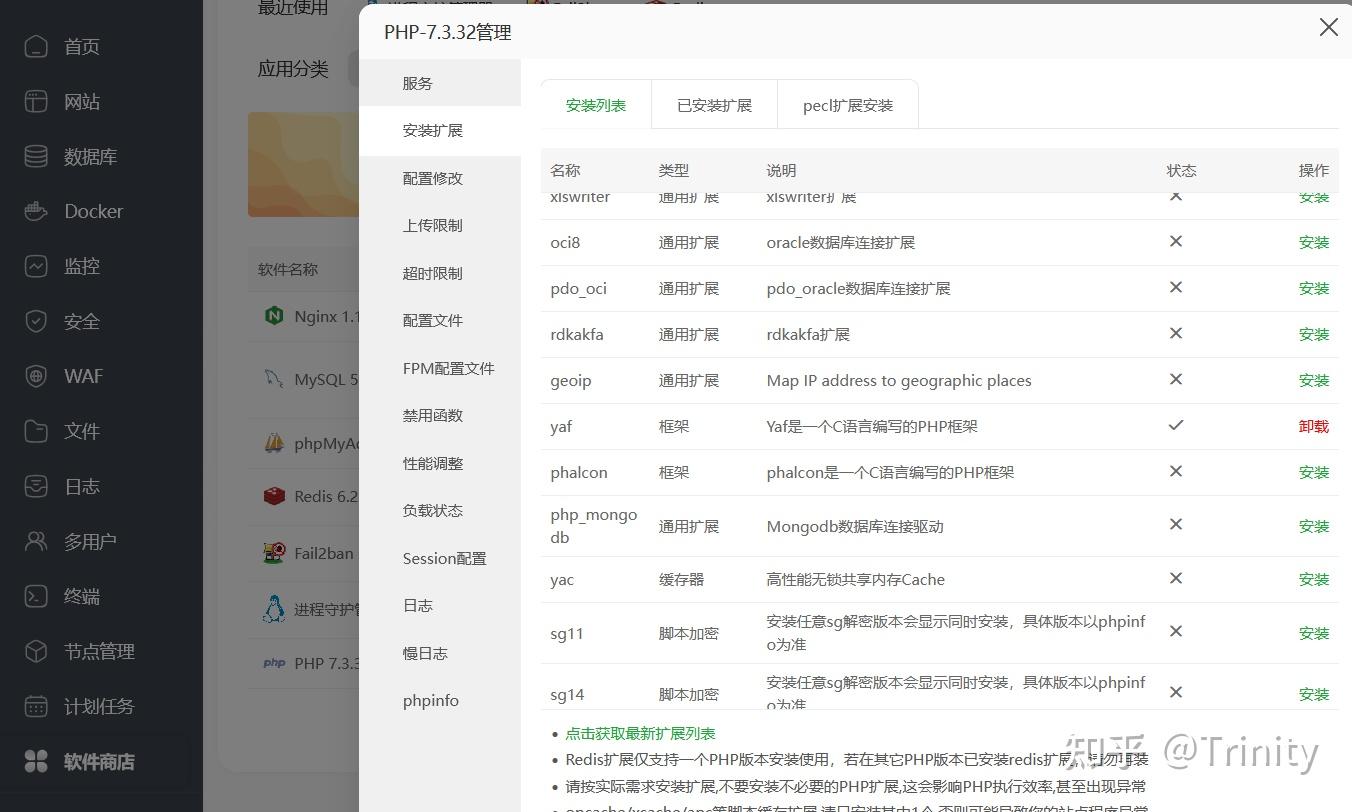Switch to the pecl扩展安装 tab
The image size is (1352, 812).
[847, 104]
